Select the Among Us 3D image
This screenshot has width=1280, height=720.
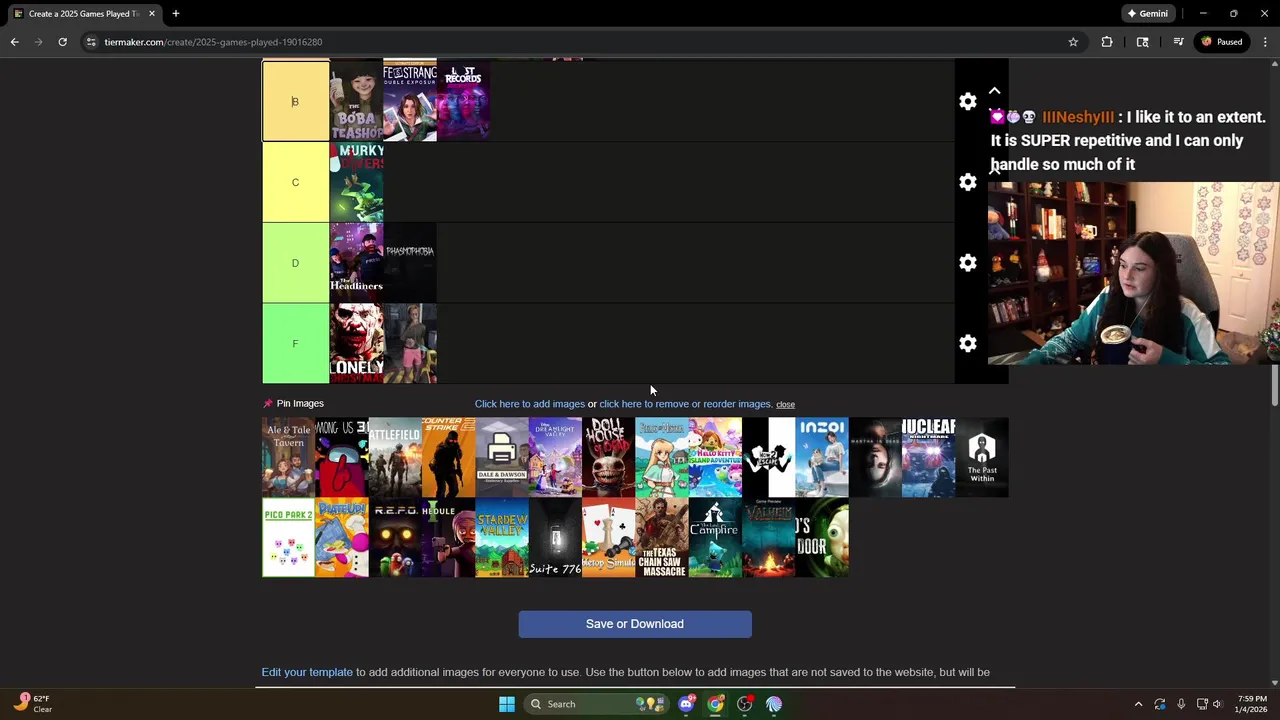click(x=342, y=457)
